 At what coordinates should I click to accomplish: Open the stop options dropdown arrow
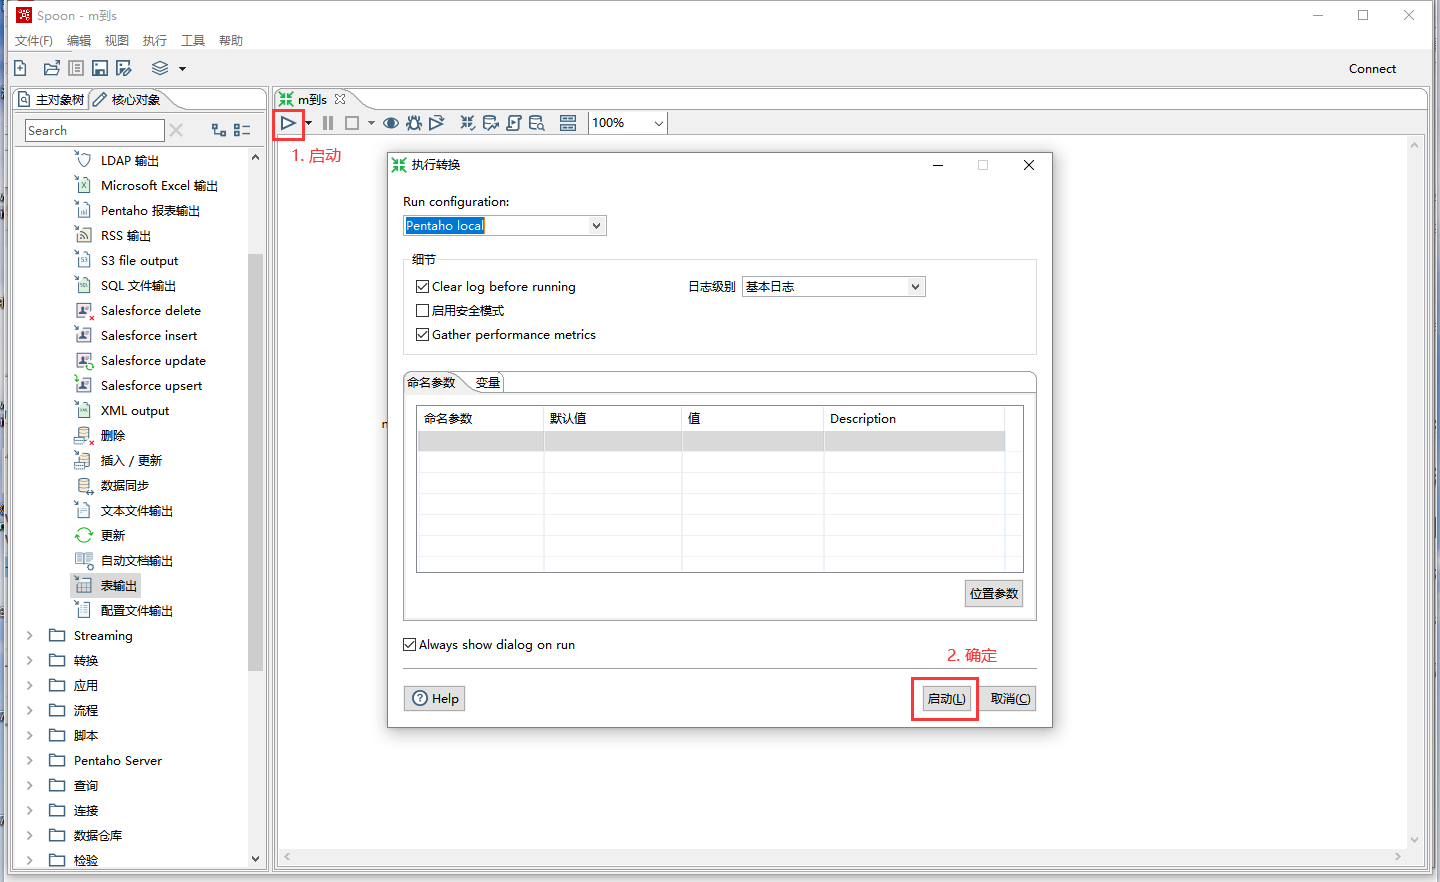[371, 123]
